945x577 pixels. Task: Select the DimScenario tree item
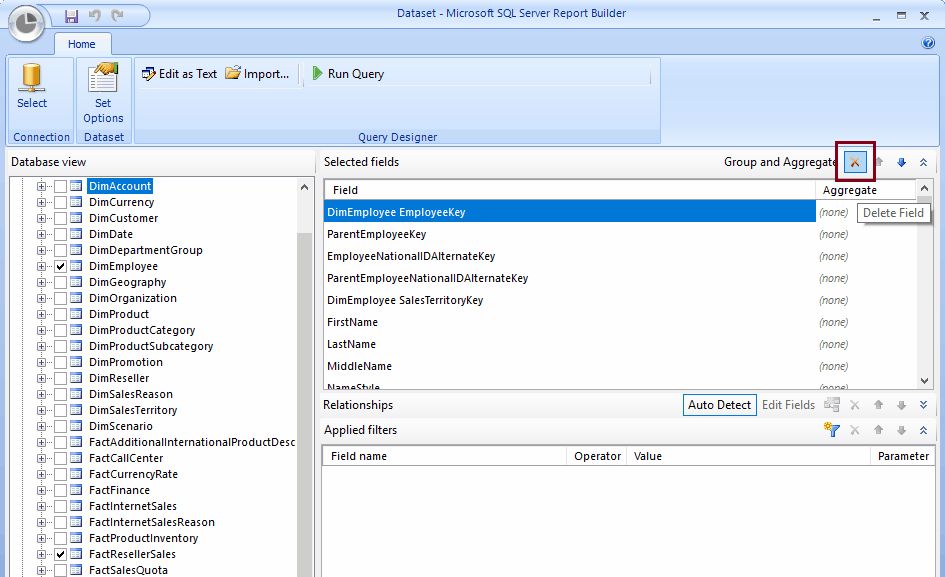click(121, 426)
